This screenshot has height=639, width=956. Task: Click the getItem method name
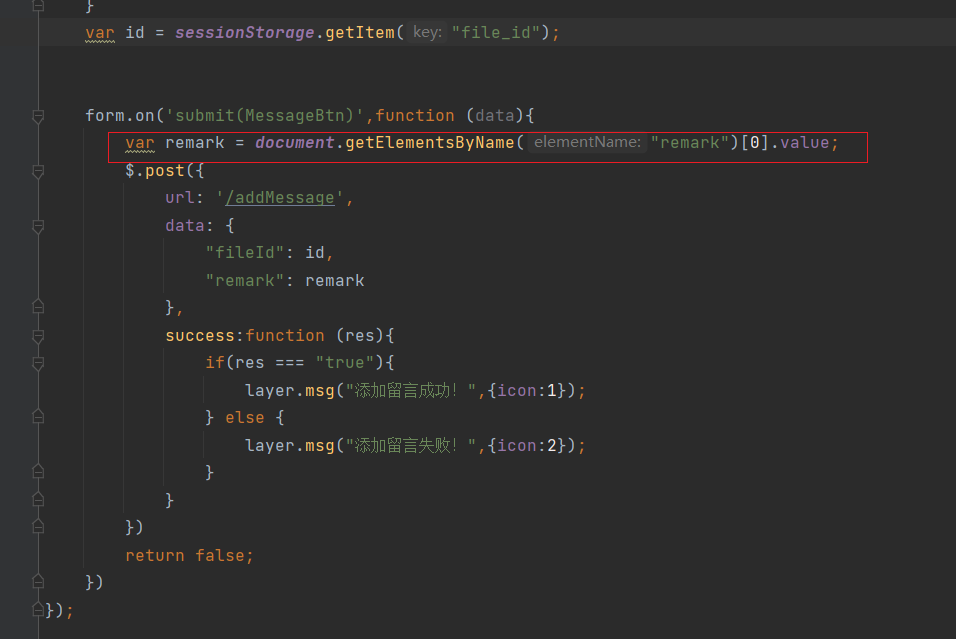pyautogui.click(x=360, y=33)
